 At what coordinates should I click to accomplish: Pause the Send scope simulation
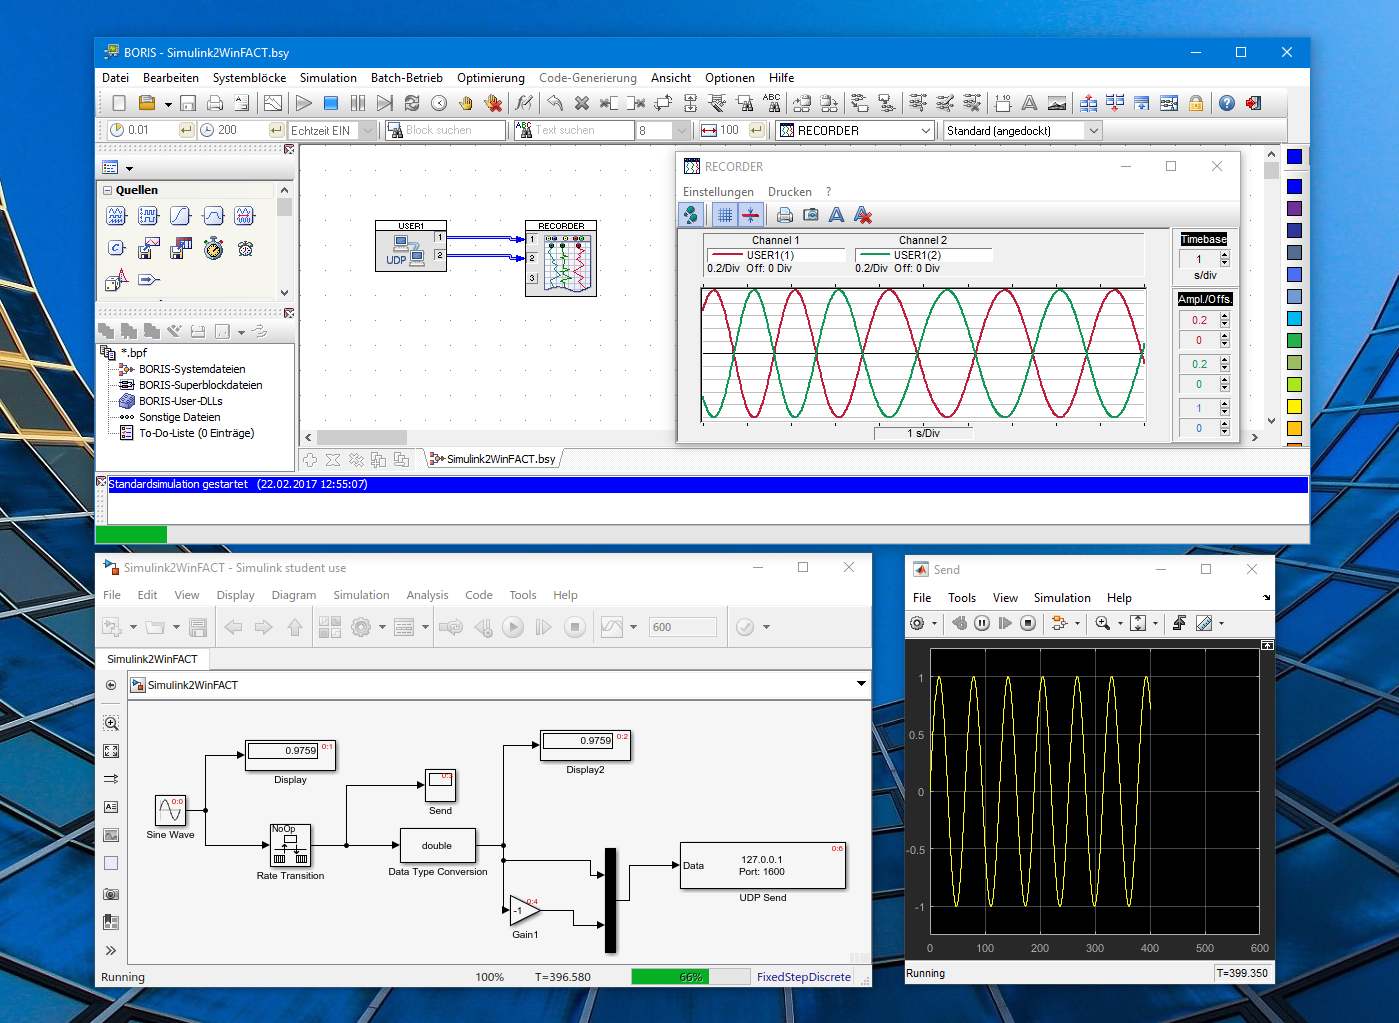point(982,623)
